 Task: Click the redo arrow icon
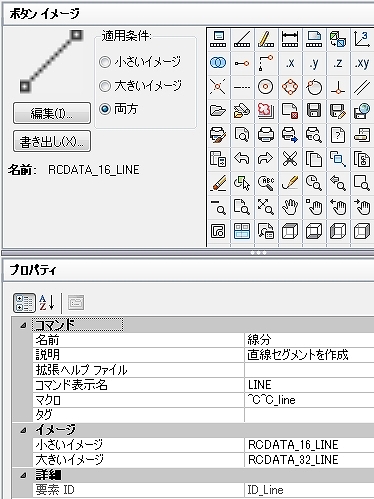(x=266, y=159)
